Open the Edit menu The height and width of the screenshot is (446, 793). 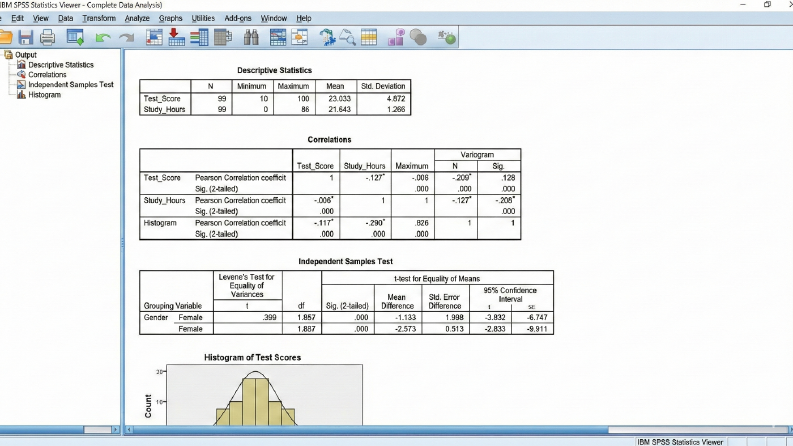18,18
